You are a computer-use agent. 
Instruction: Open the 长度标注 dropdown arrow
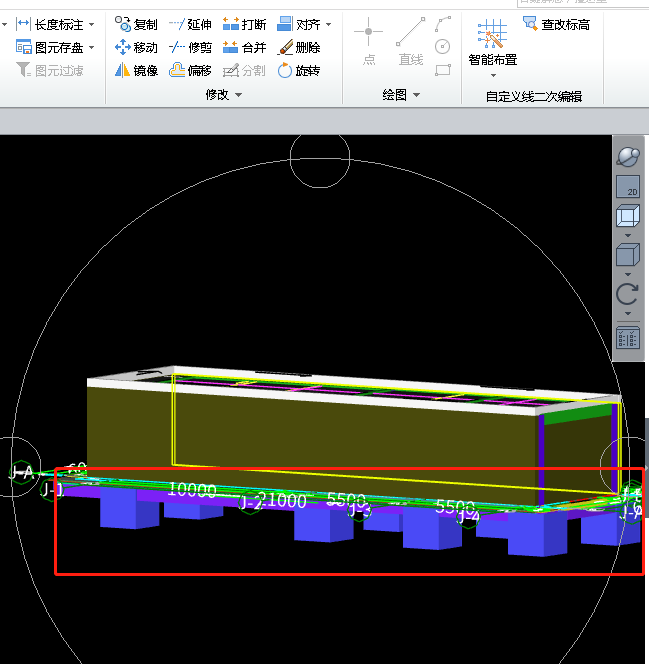pos(92,25)
